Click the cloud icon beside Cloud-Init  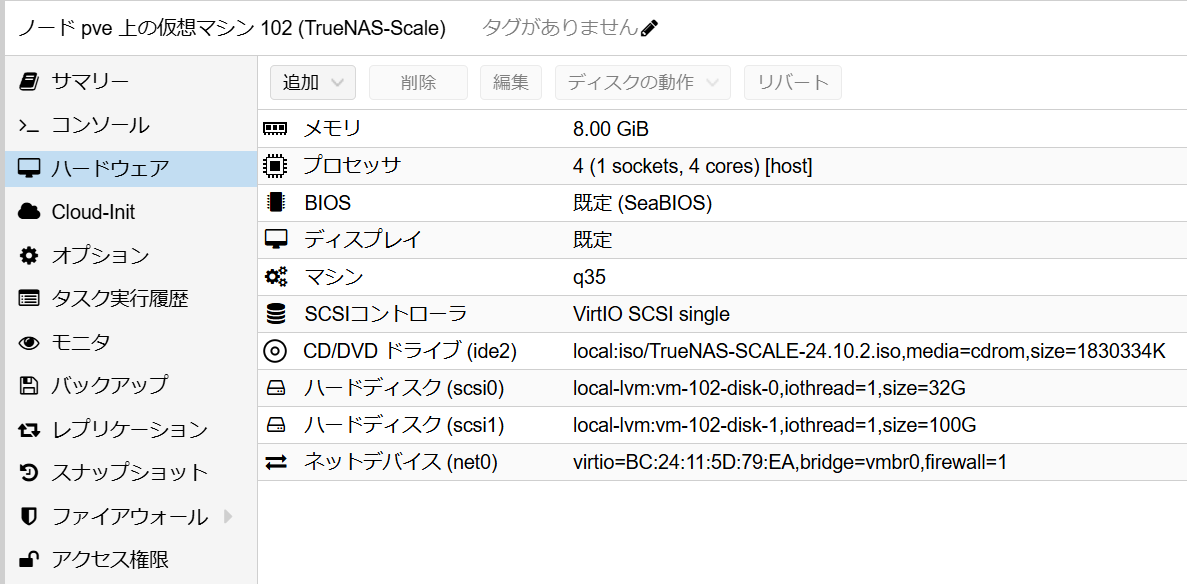(x=28, y=212)
